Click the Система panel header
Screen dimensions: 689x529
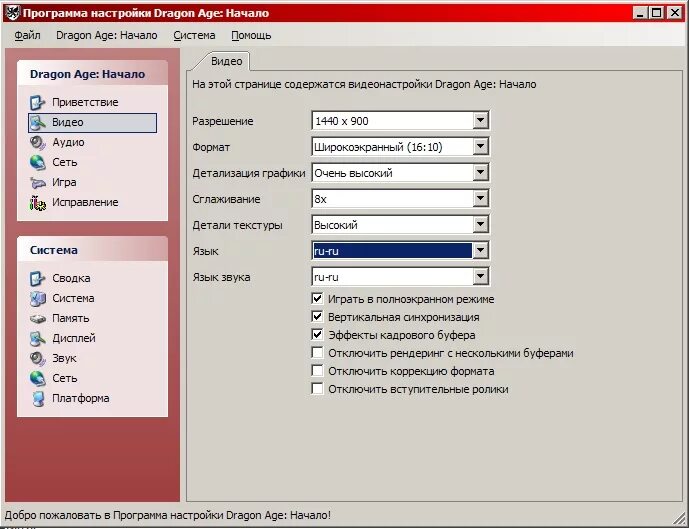click(x=92, y=250)
